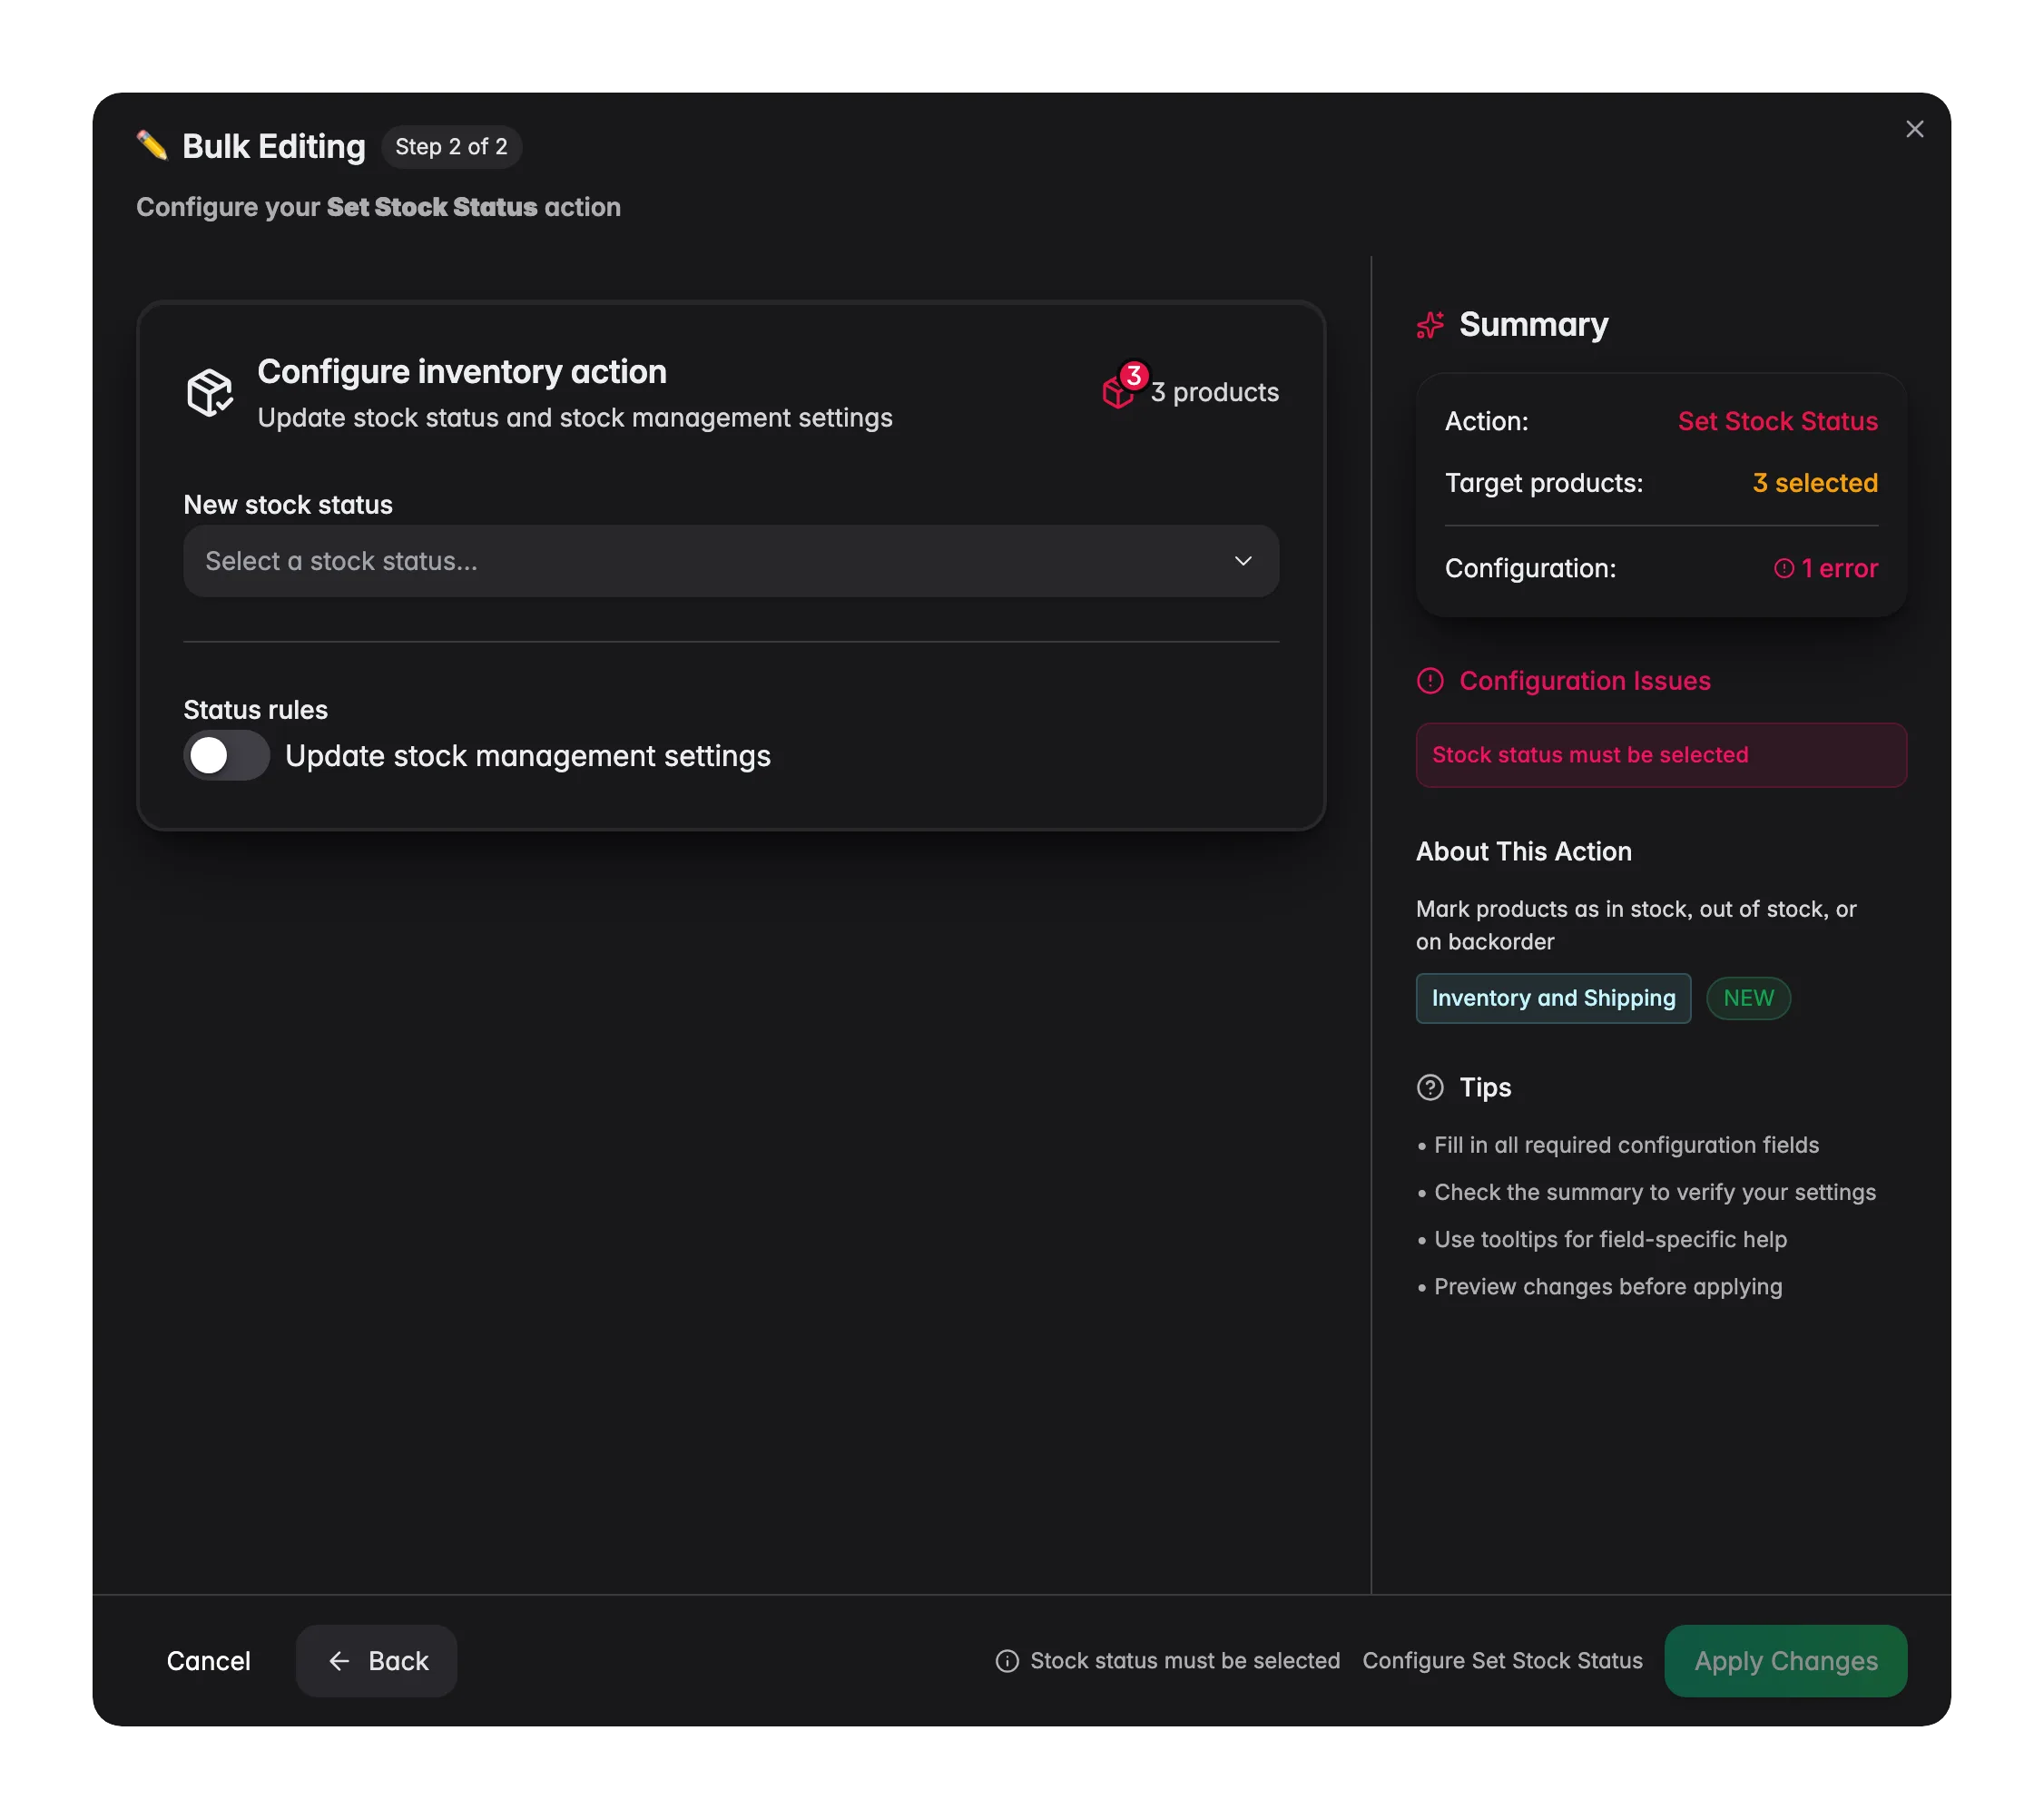Click 'Set Stock Status' in Summary
Viewport: 2044px width, 1819px height.
click(1777, 421)
